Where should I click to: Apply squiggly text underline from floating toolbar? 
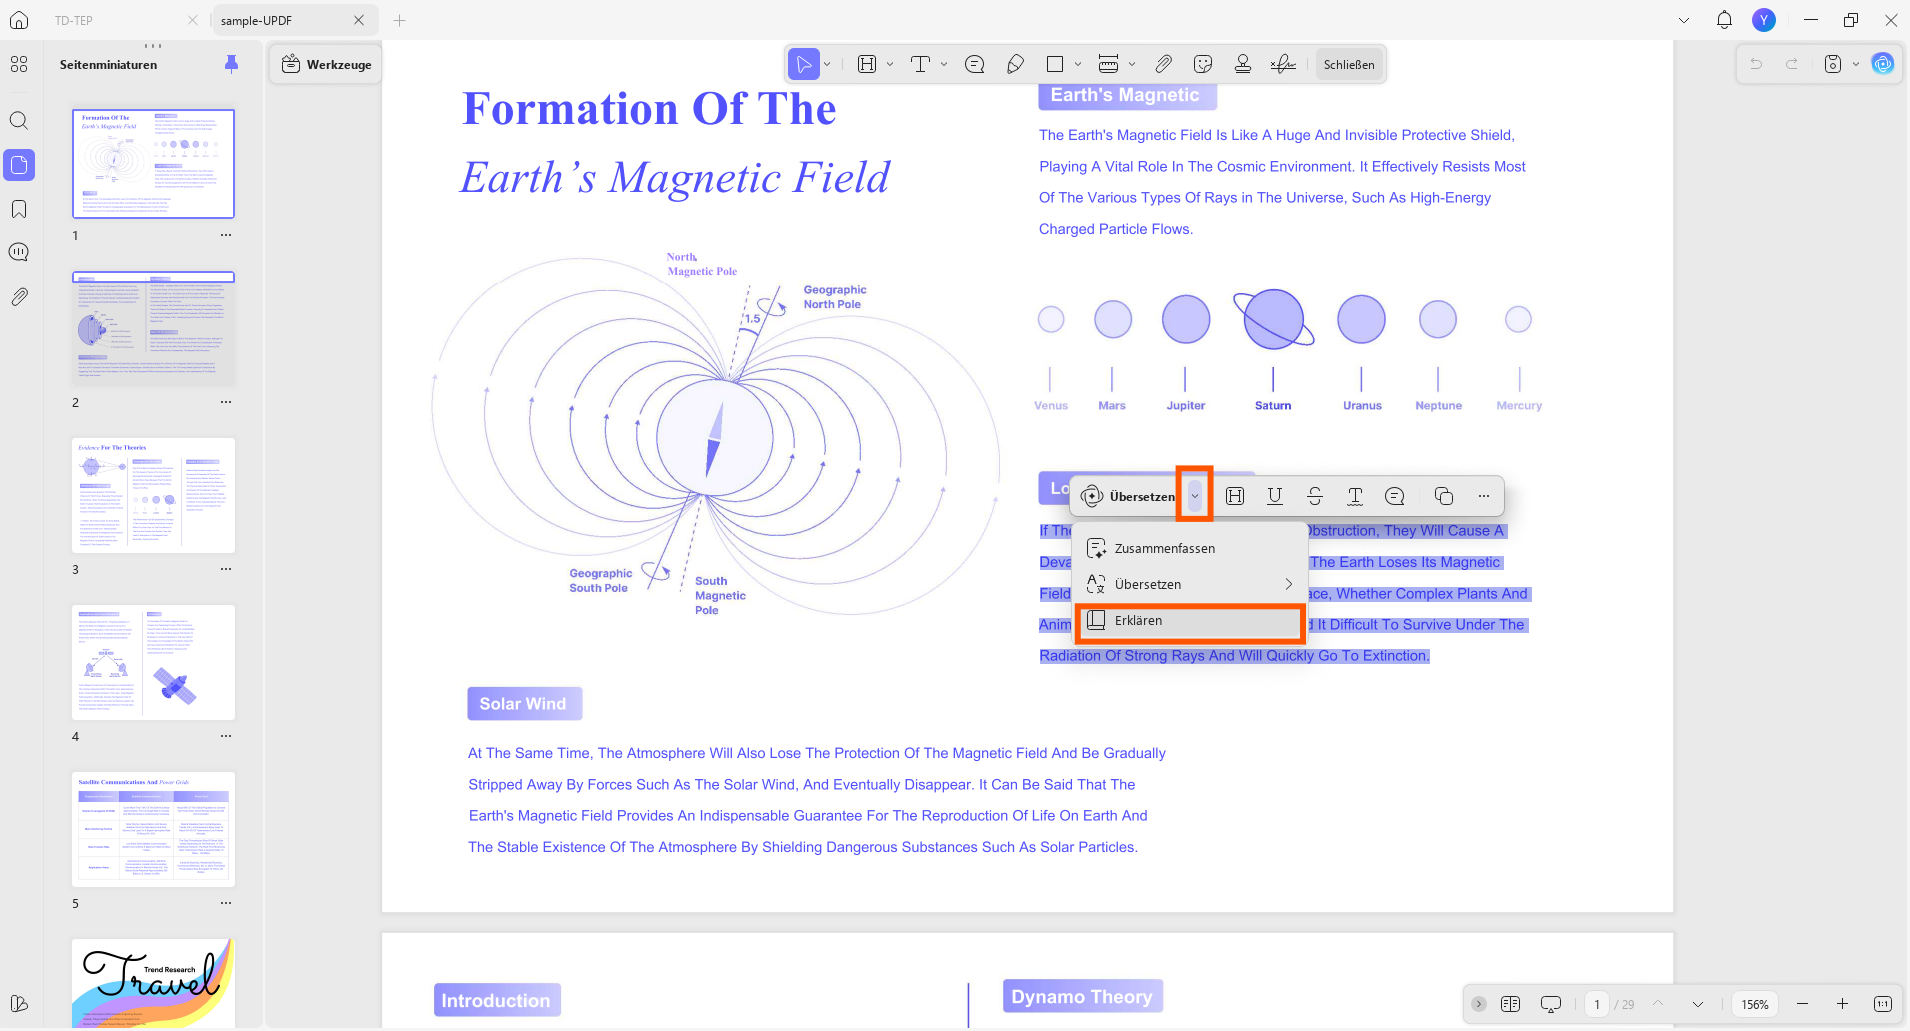tap(1355, 496)
